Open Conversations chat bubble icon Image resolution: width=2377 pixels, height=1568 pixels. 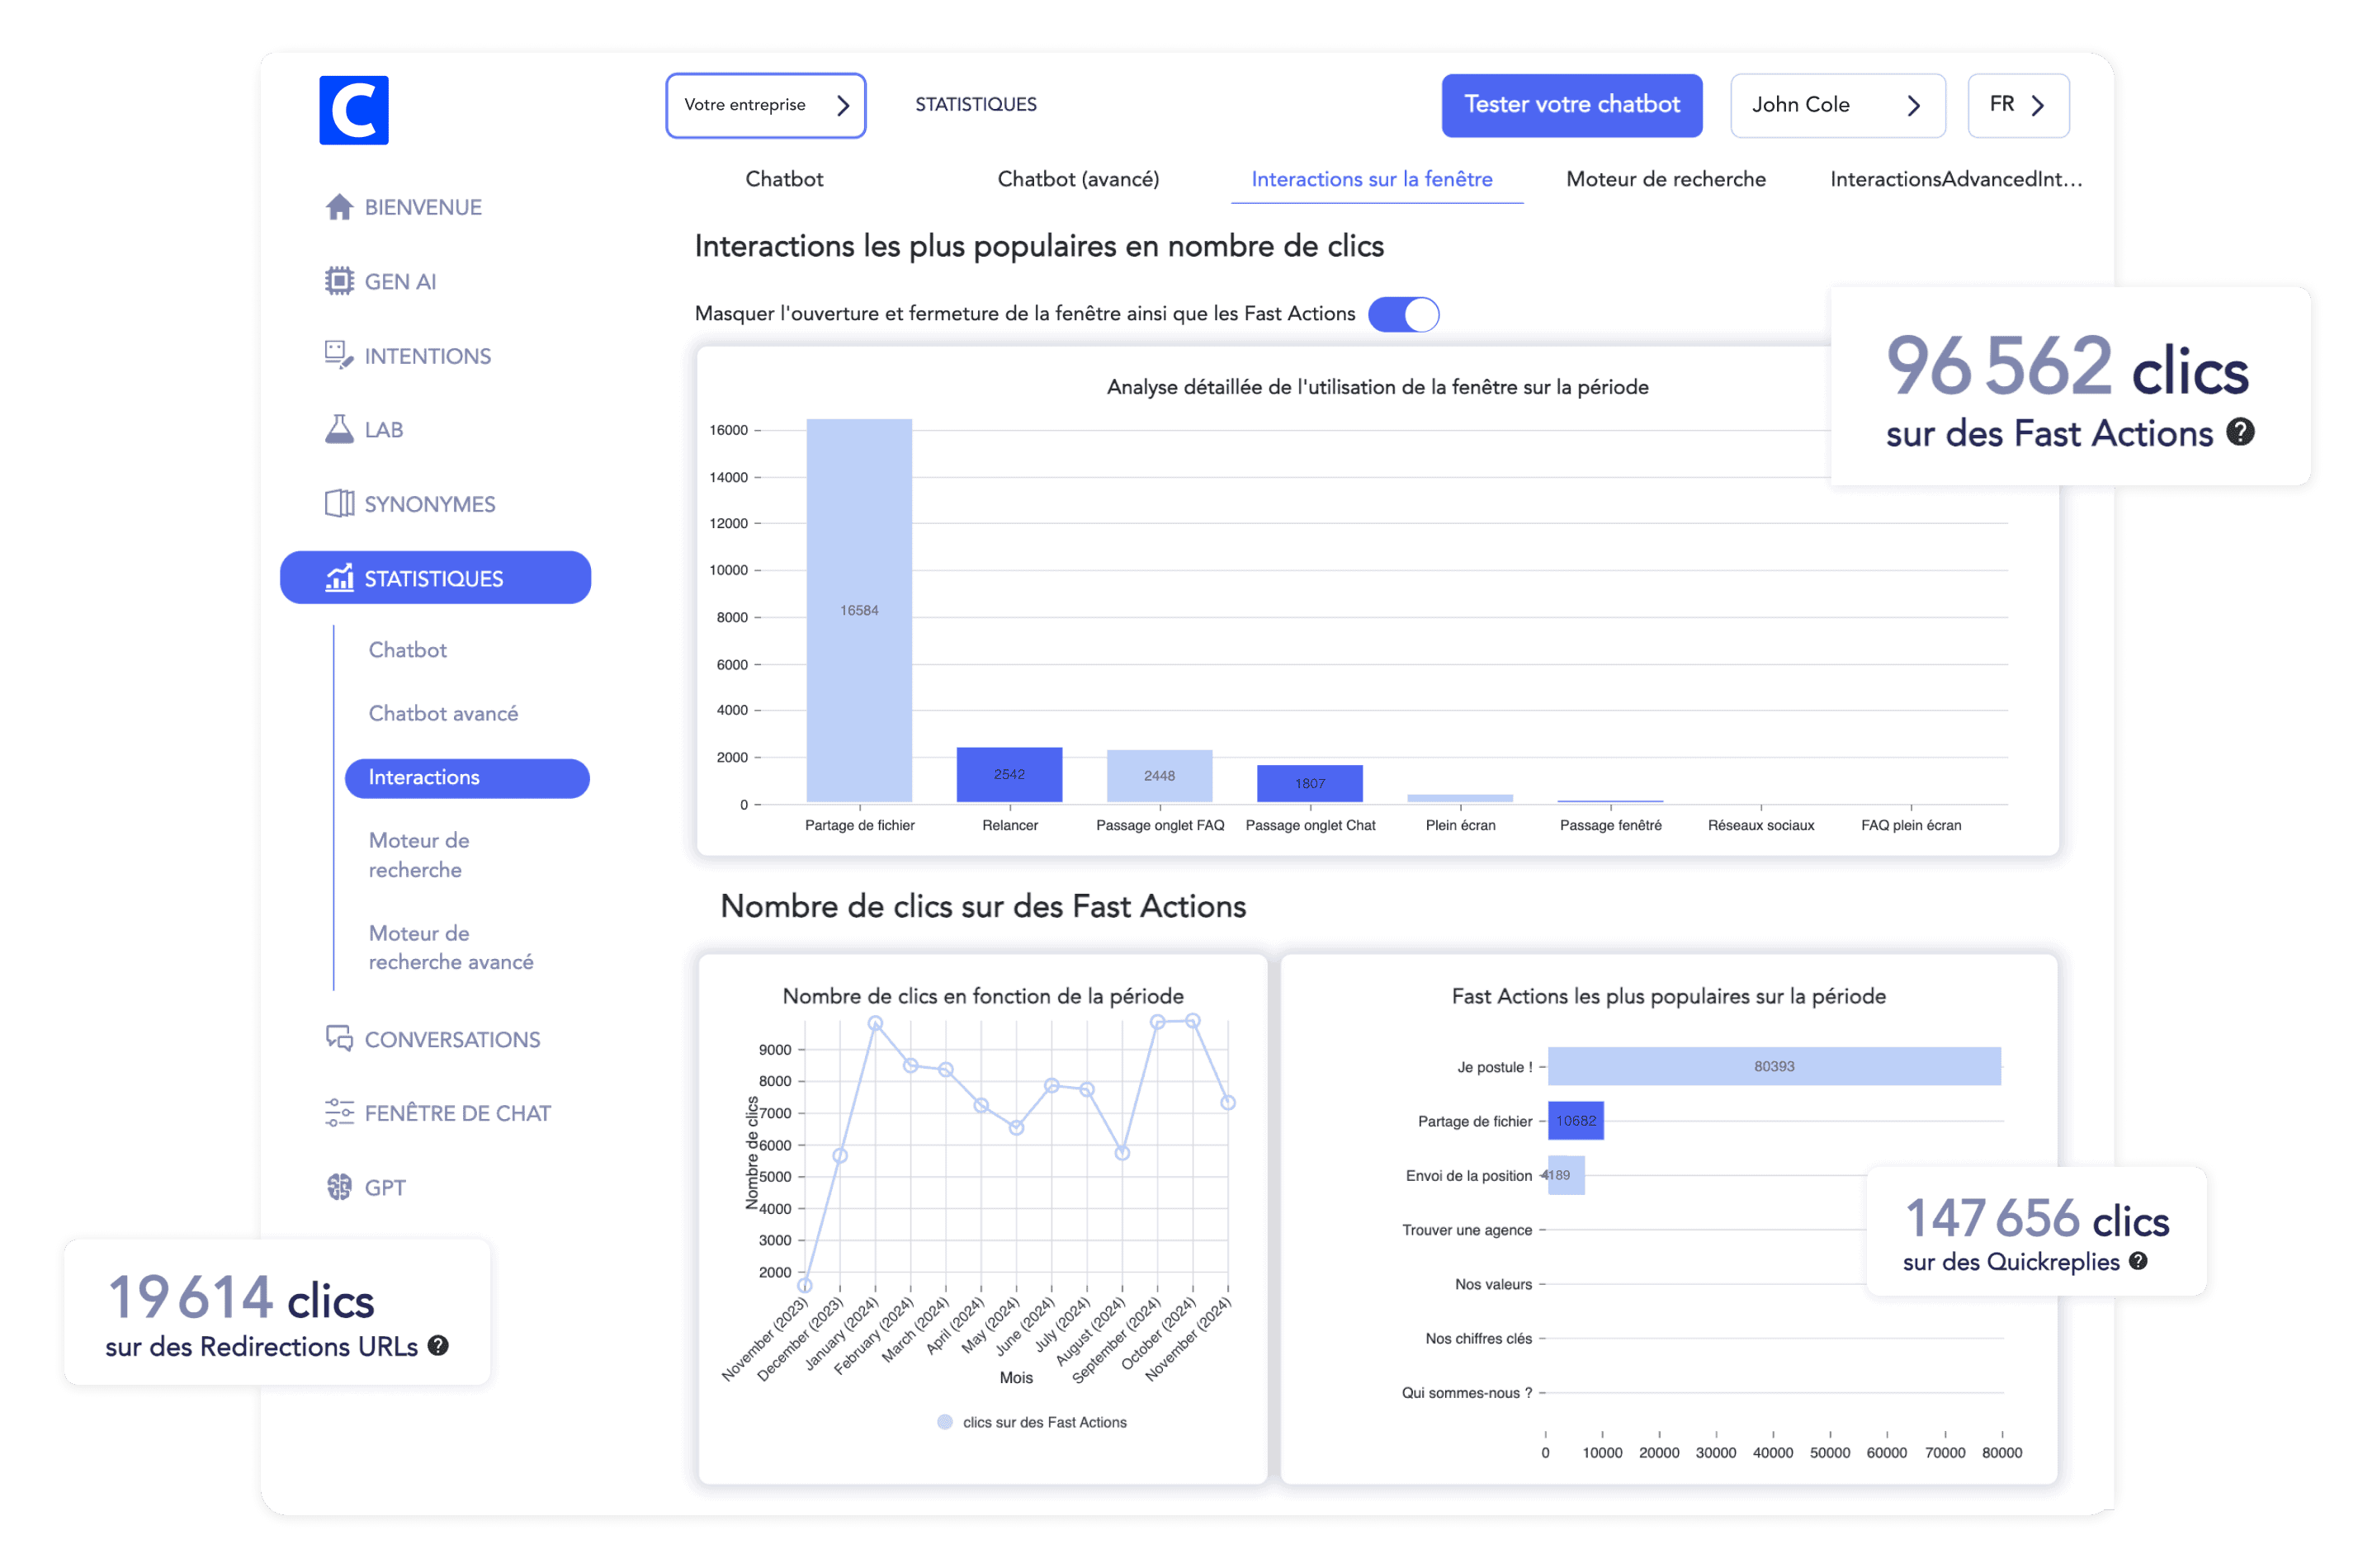(x=339, y=1039)
